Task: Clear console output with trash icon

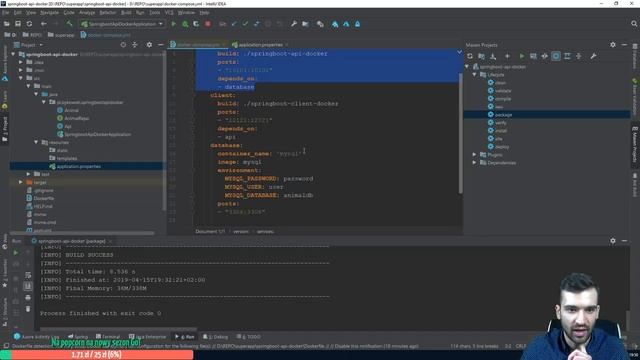Action: point(28,309)
